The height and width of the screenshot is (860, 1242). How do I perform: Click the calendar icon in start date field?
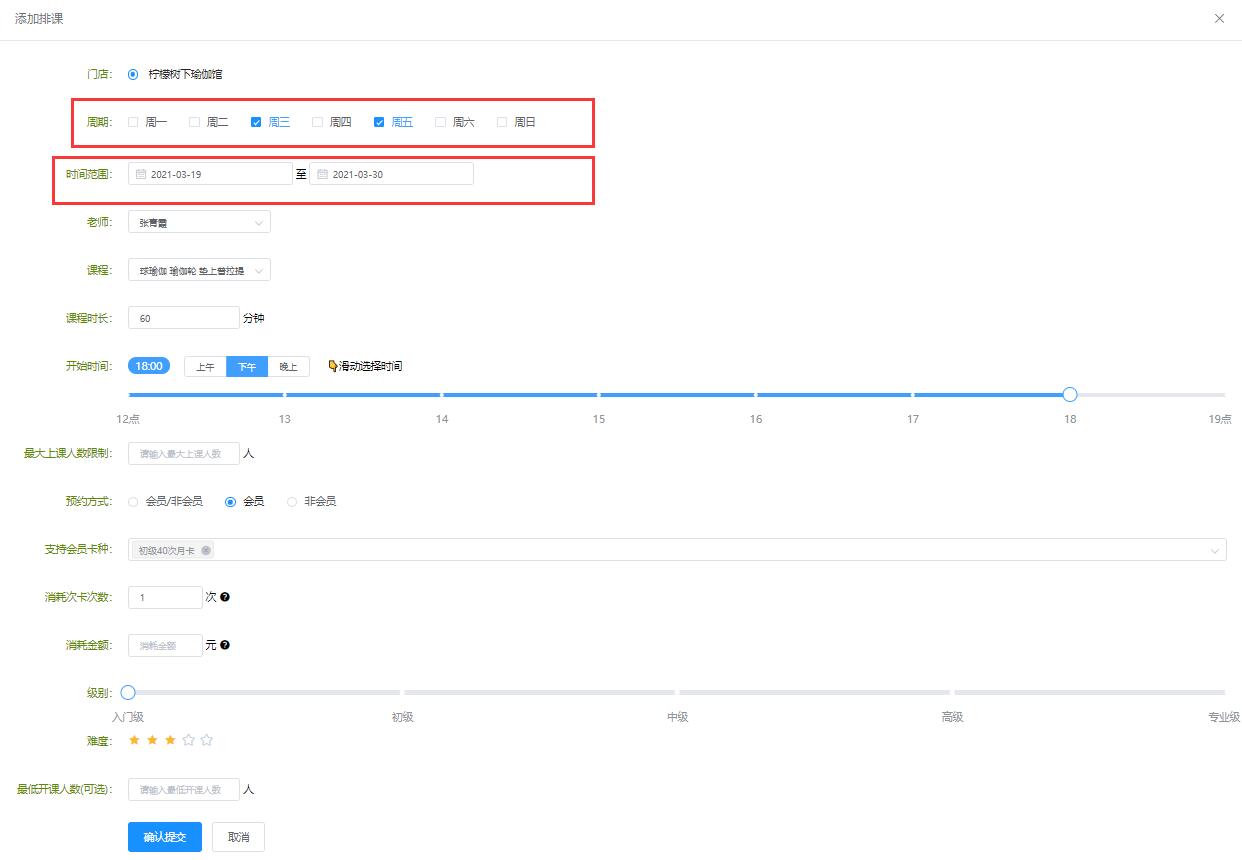(x=141, y=174)
